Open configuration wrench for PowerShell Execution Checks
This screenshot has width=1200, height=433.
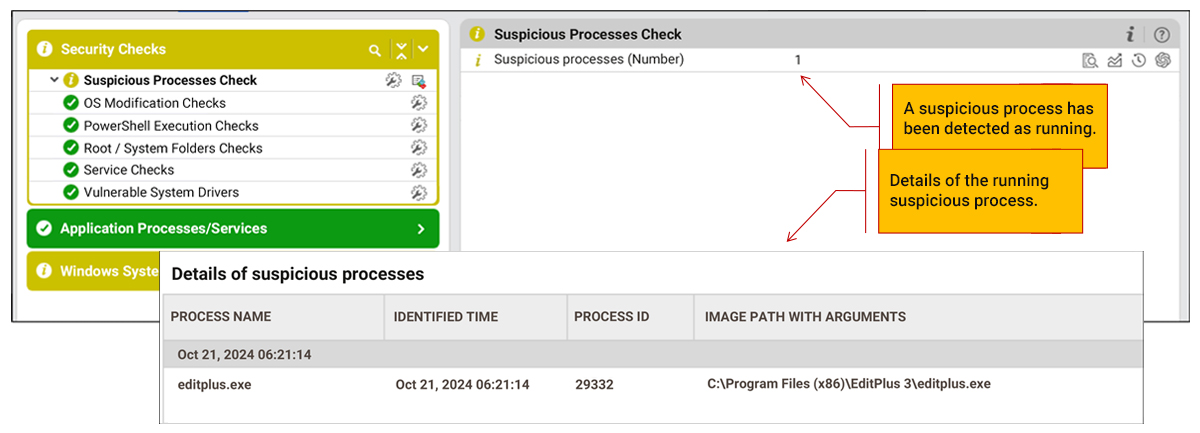419,126
